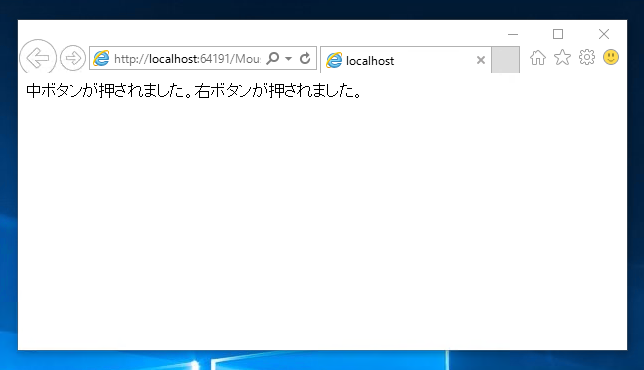Click the search magnifier in address bar
Image resolution: width=644 pixels, height=370 pixels.
pyautogui.click(x=273, y=58)
